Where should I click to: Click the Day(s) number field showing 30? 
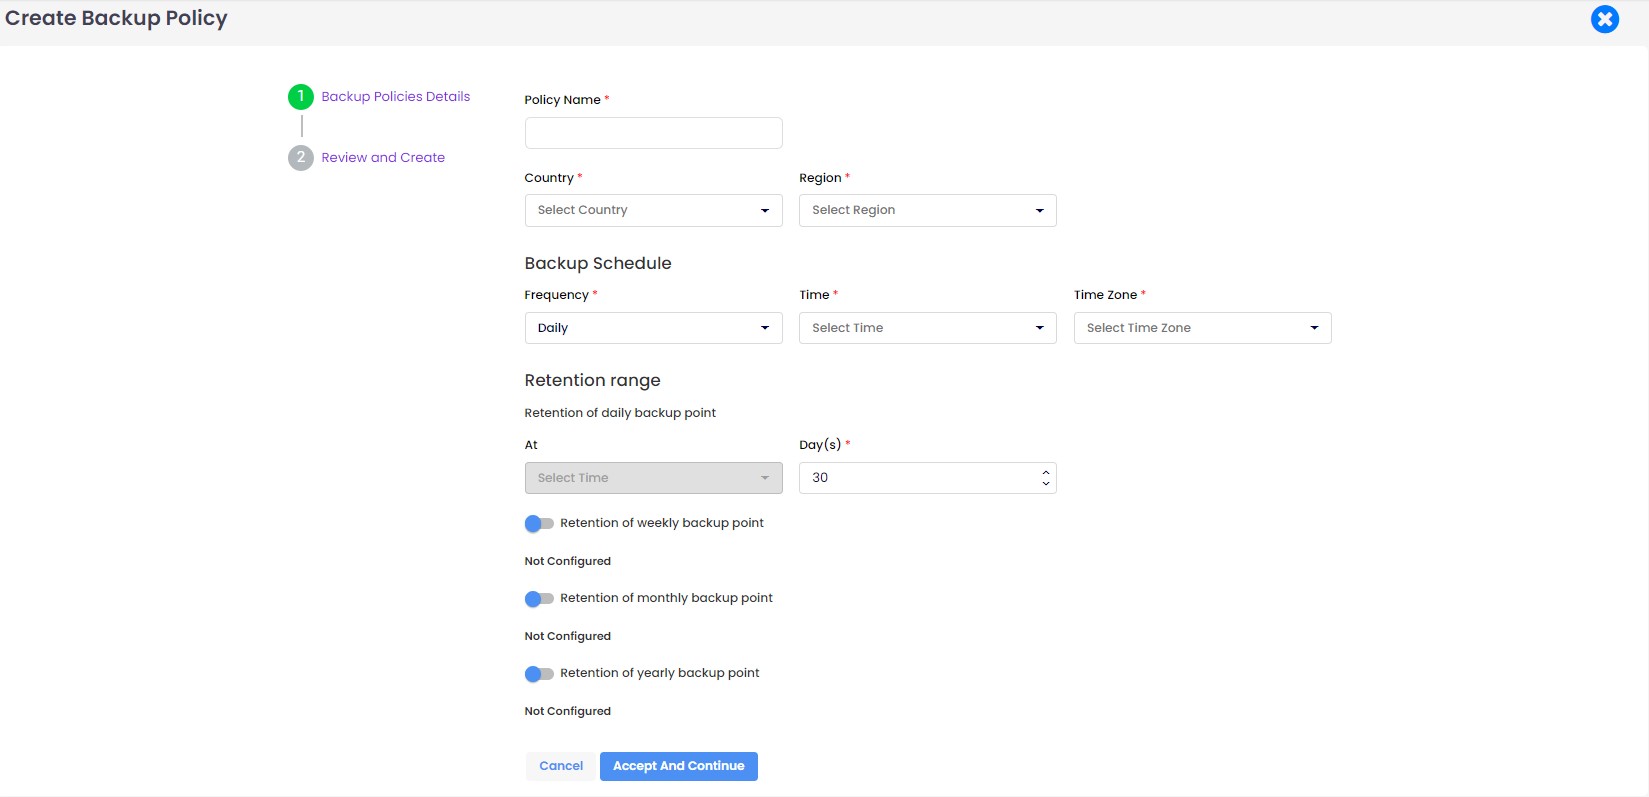pyautogui.click(x=927, y=478)
